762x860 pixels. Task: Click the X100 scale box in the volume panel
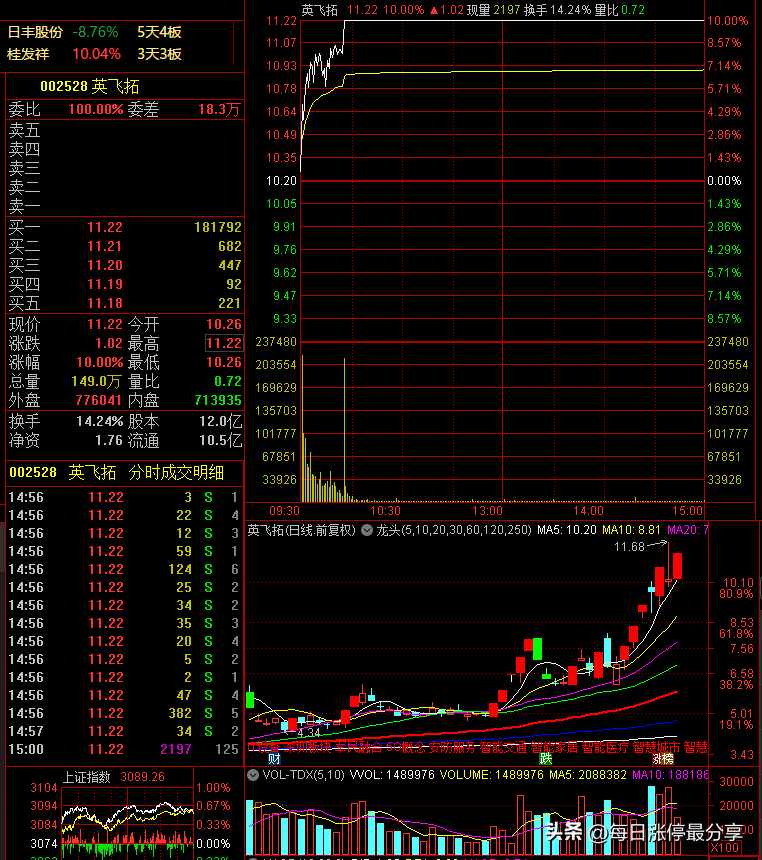tap(725, 848)
